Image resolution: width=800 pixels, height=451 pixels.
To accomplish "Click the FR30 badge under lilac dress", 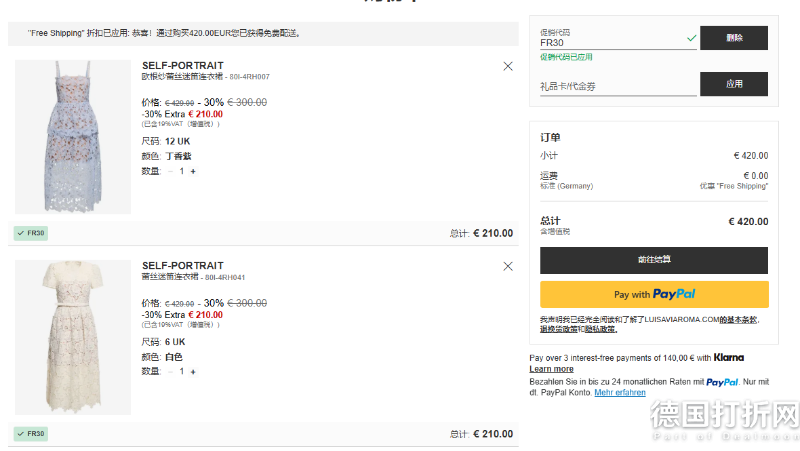I will tap(31, 233).
